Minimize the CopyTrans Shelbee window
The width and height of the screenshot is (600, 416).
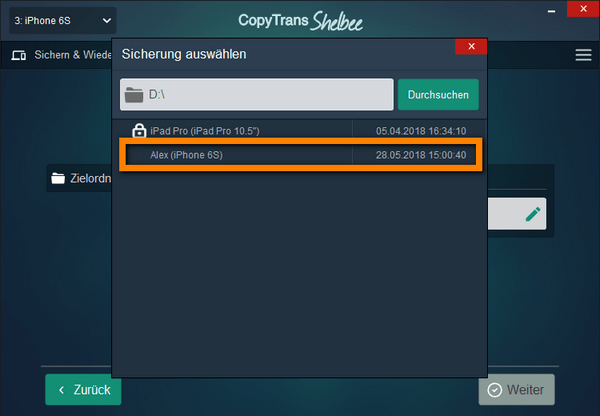click(x=551, y=11)
